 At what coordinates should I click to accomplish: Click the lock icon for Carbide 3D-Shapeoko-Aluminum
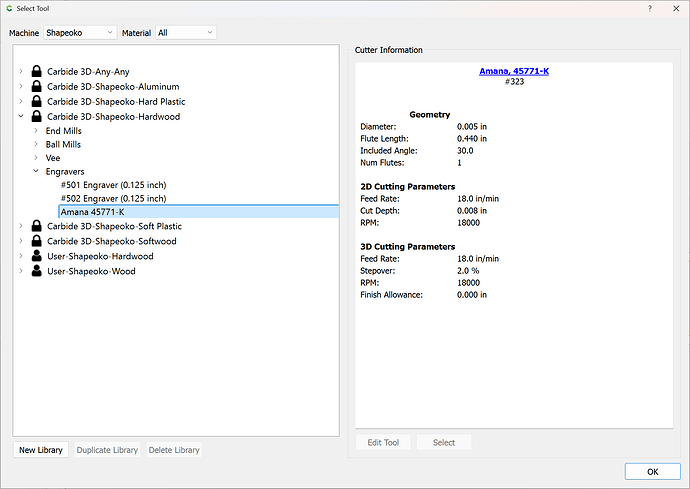(x=37, y=87)
